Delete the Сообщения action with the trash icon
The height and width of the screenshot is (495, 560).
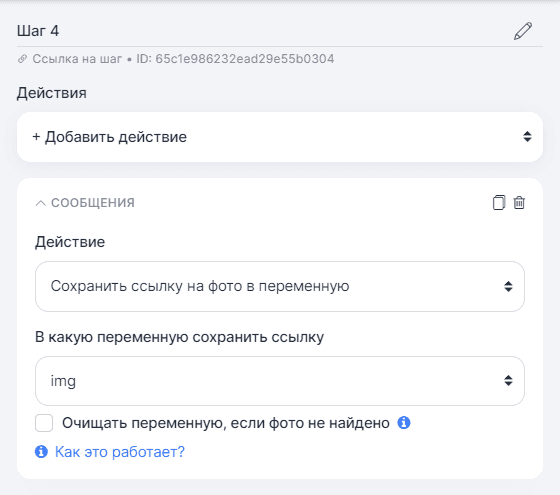[519, 202]
